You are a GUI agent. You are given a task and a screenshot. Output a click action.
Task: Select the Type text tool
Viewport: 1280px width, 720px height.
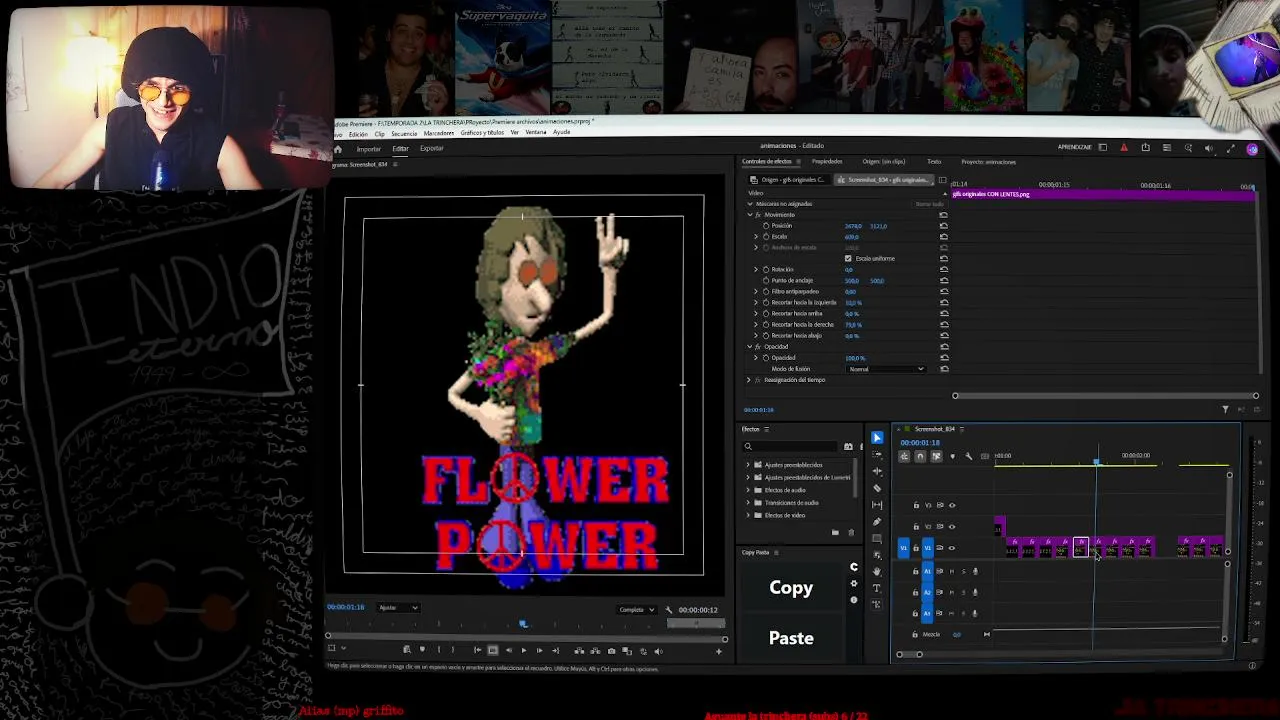877,588
